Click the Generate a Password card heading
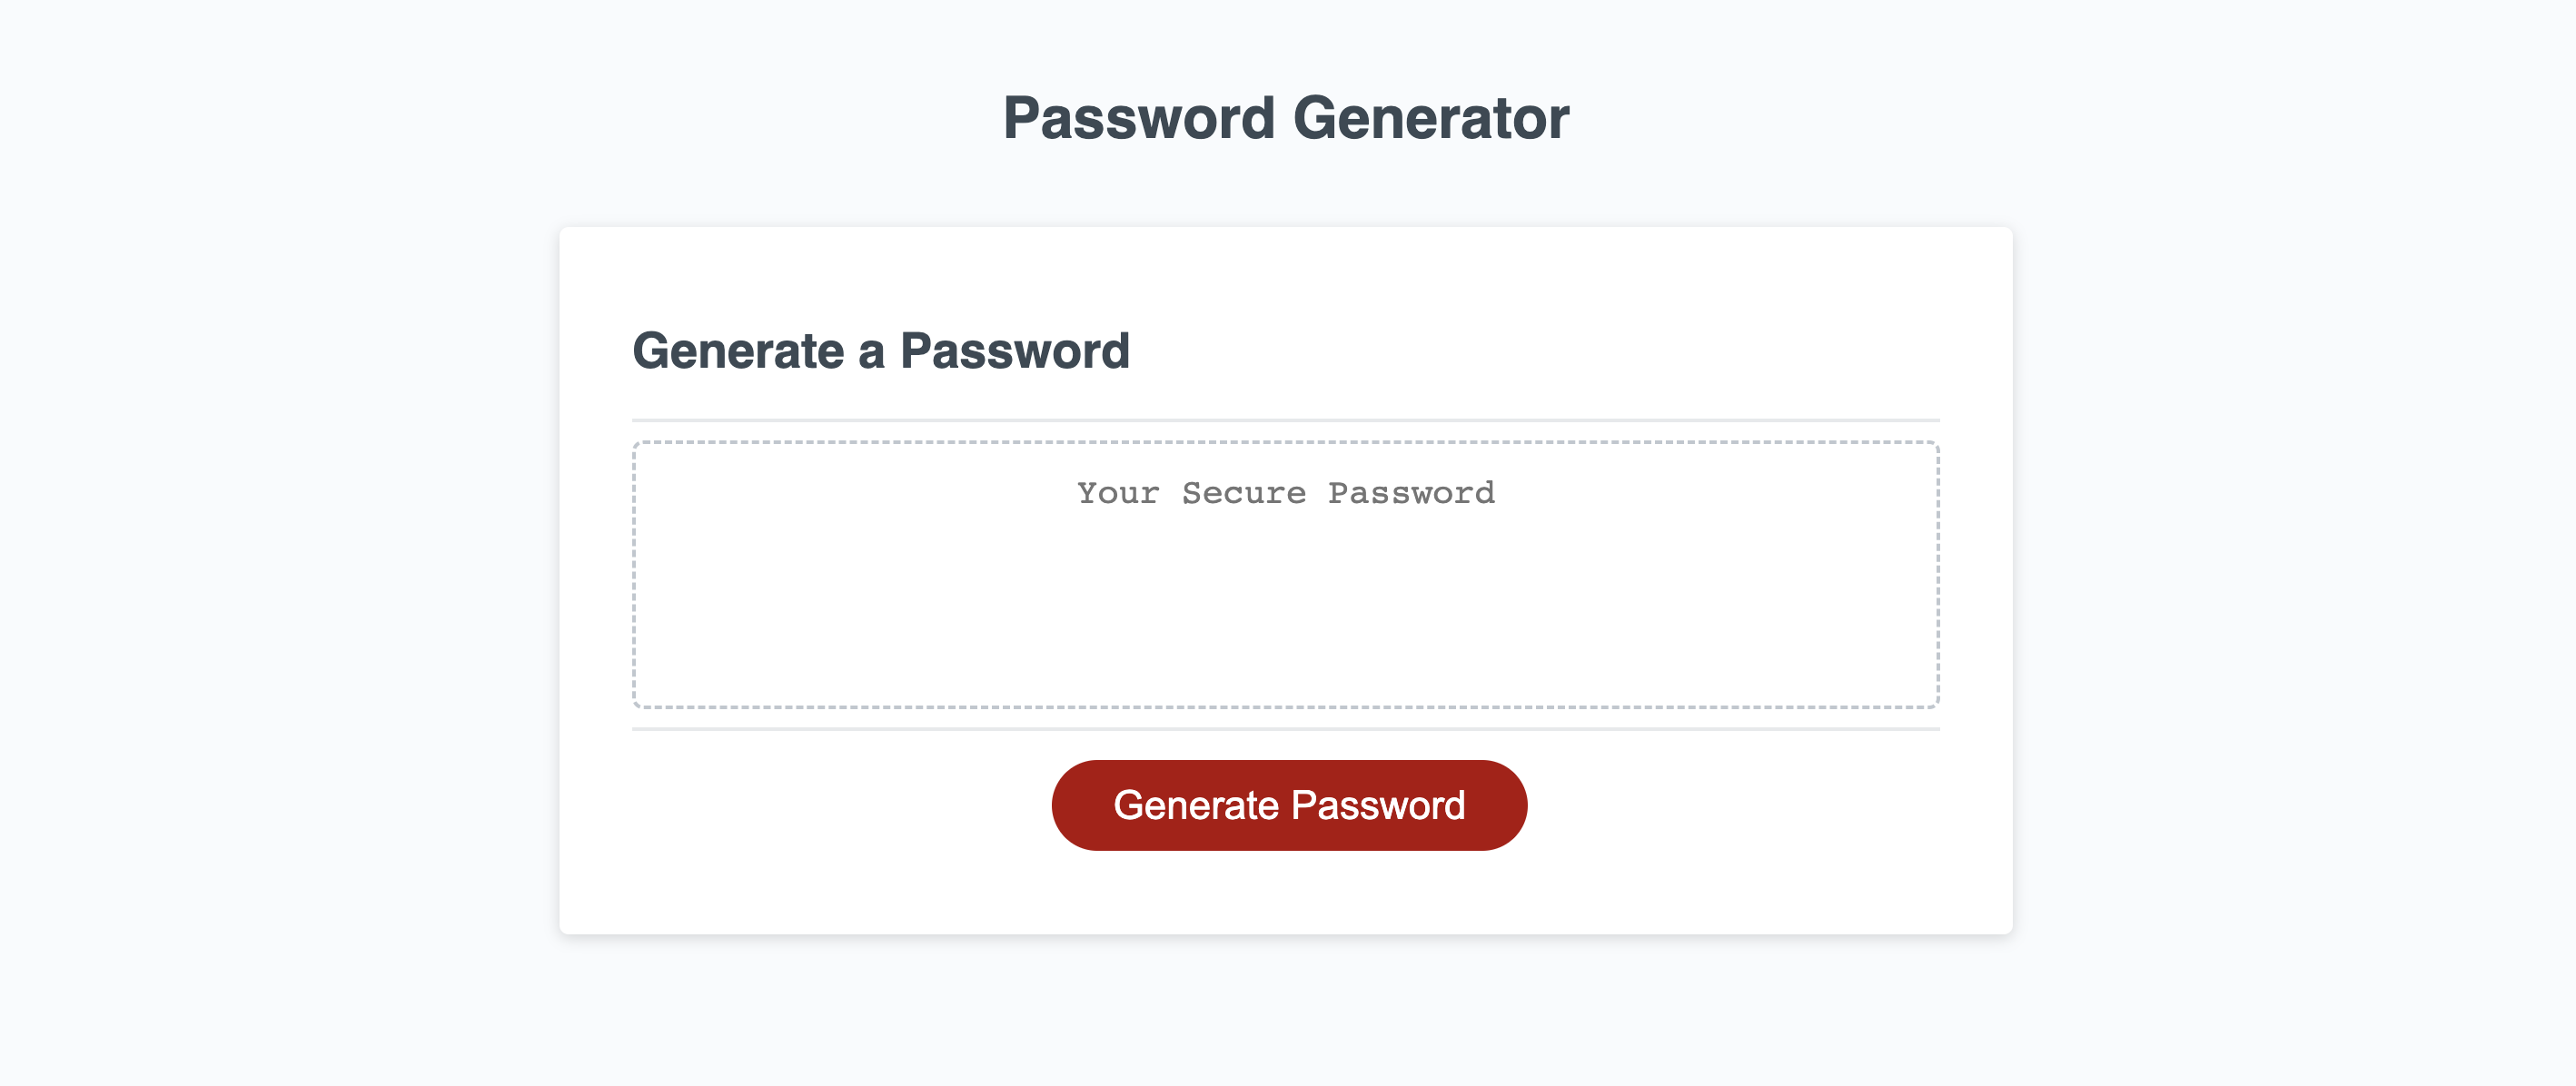The width and height of the screenshot is (2576, 1086). 881,351
